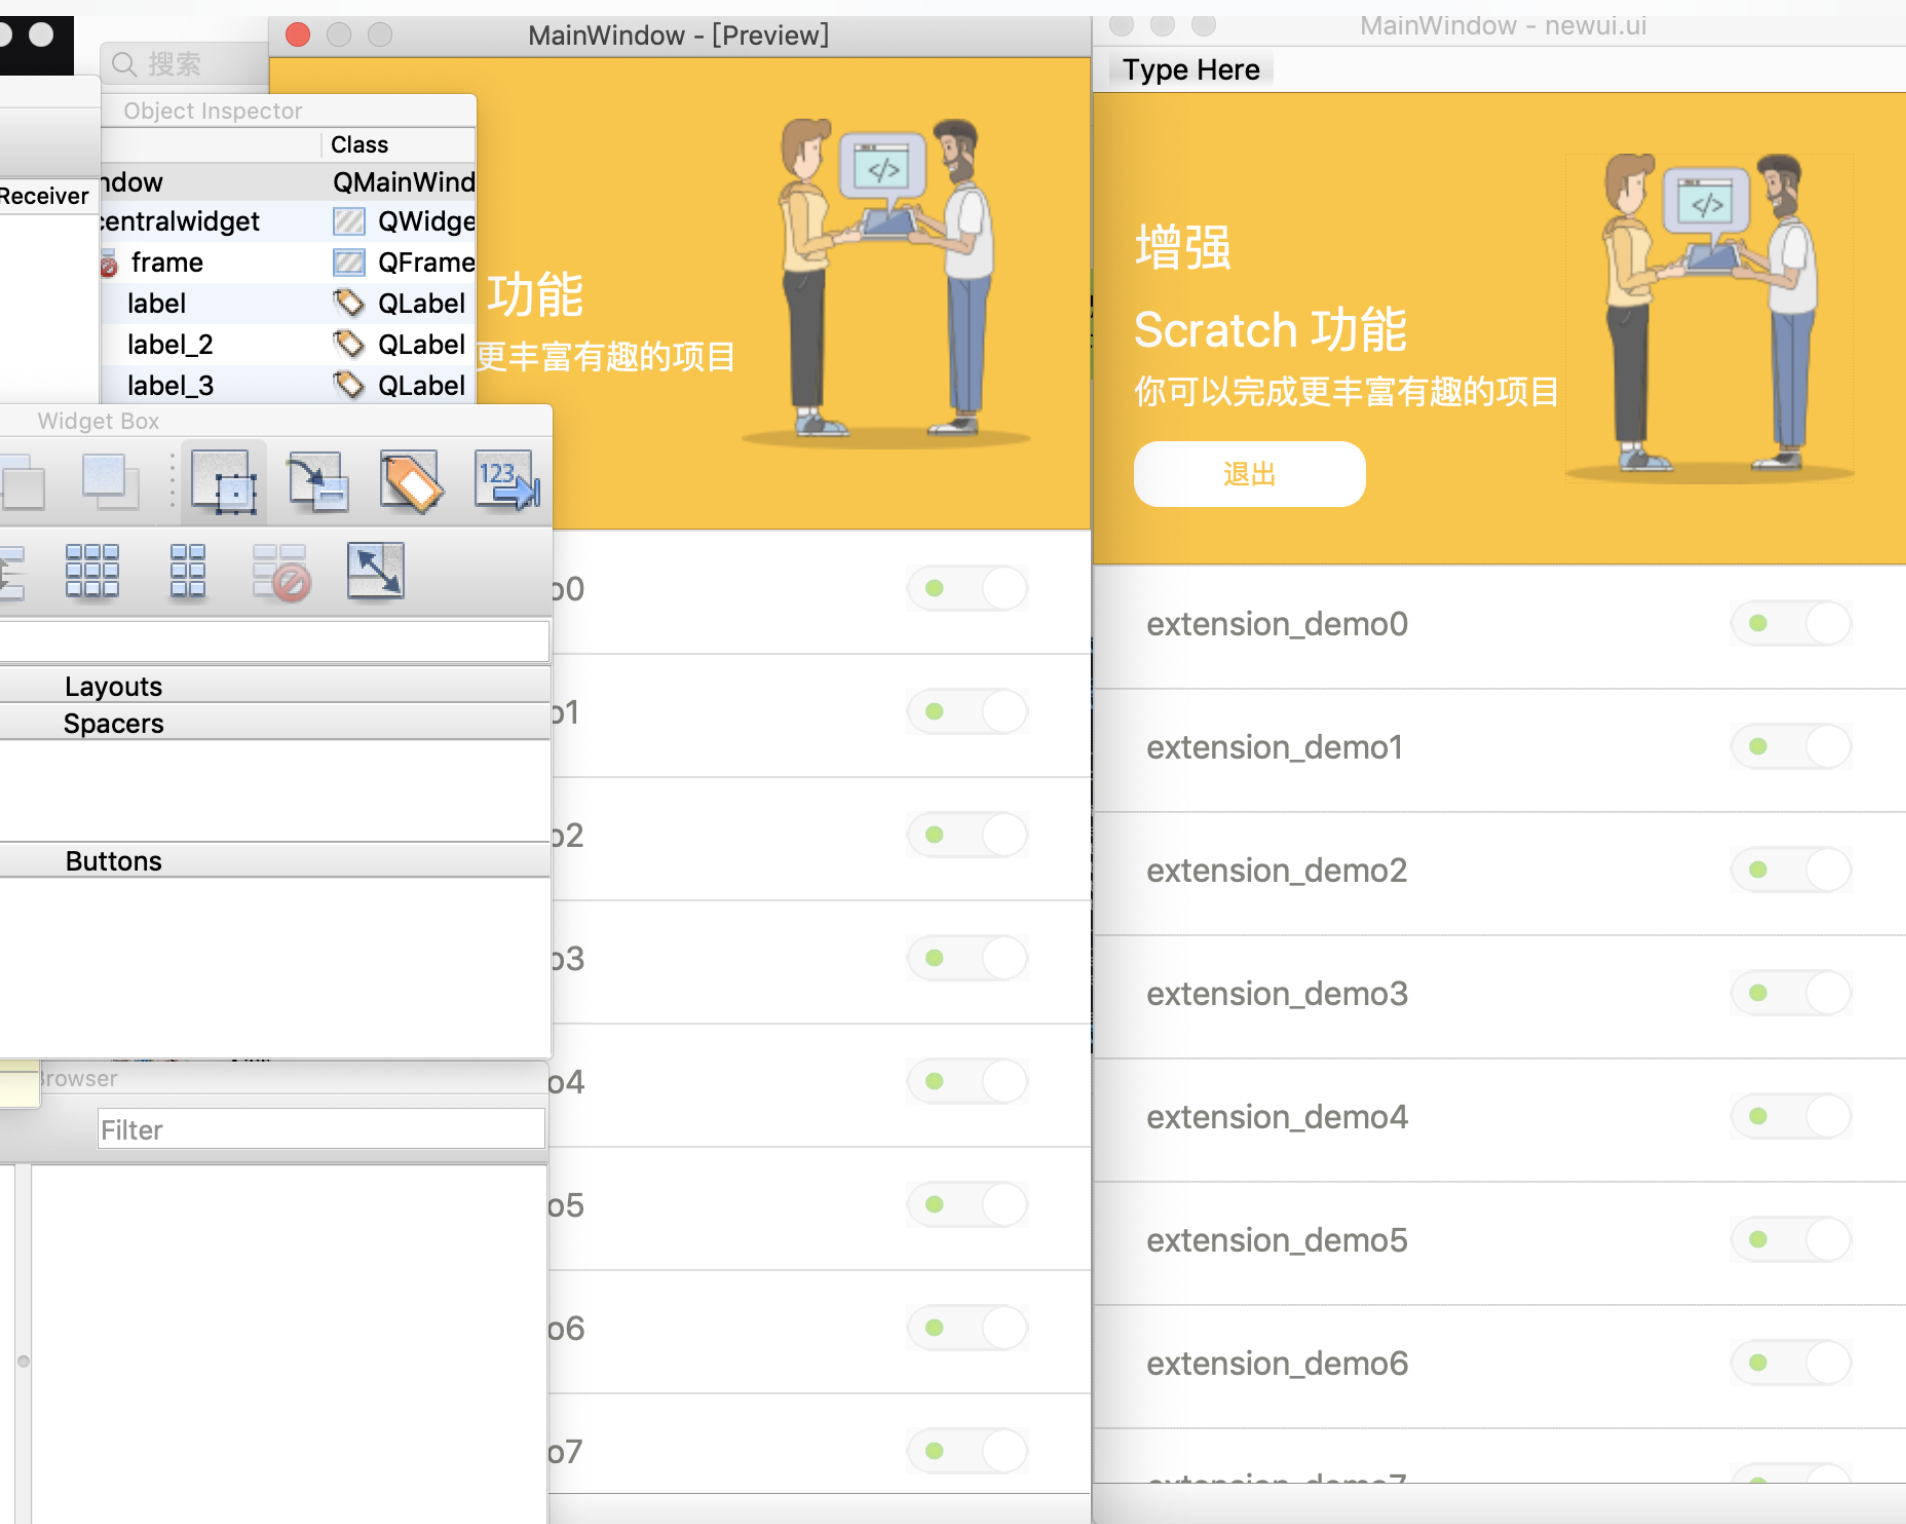
Task: Toggle extension_demo1 switch in newui.ui window
Action: coord(1791,746)
